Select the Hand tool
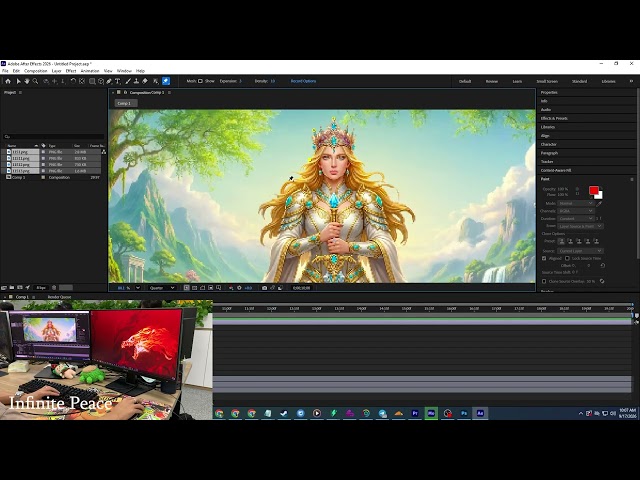The height and width of the screenshot is (480, 640). 27,81
